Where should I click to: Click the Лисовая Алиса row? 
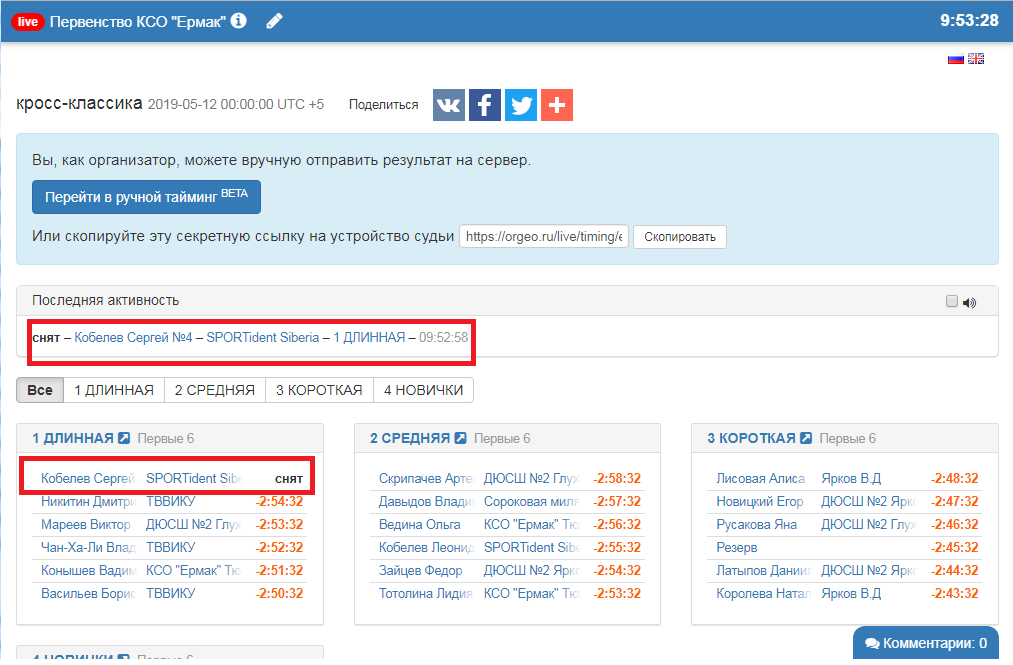tap(845, 479)
